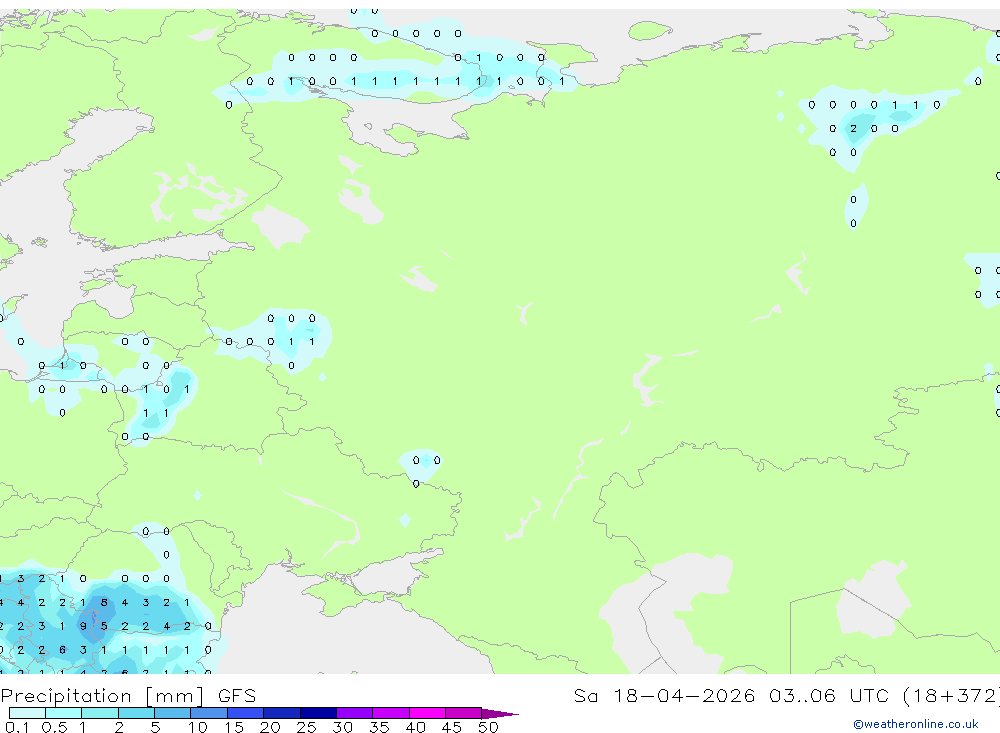Pick the 25–30 mm legend color swatch
This screenshot has height=733, width=1000.
pos(318,713)
